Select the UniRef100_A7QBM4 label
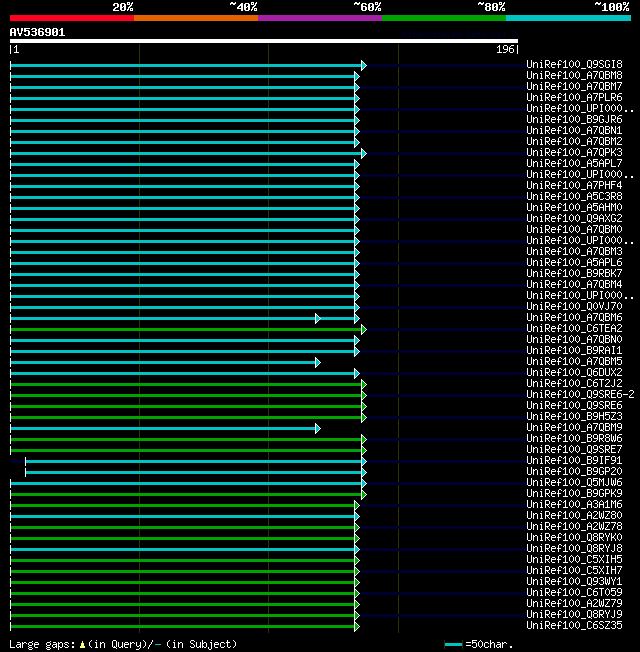Viewport: 640px width, 652px height. click(574, 284)
